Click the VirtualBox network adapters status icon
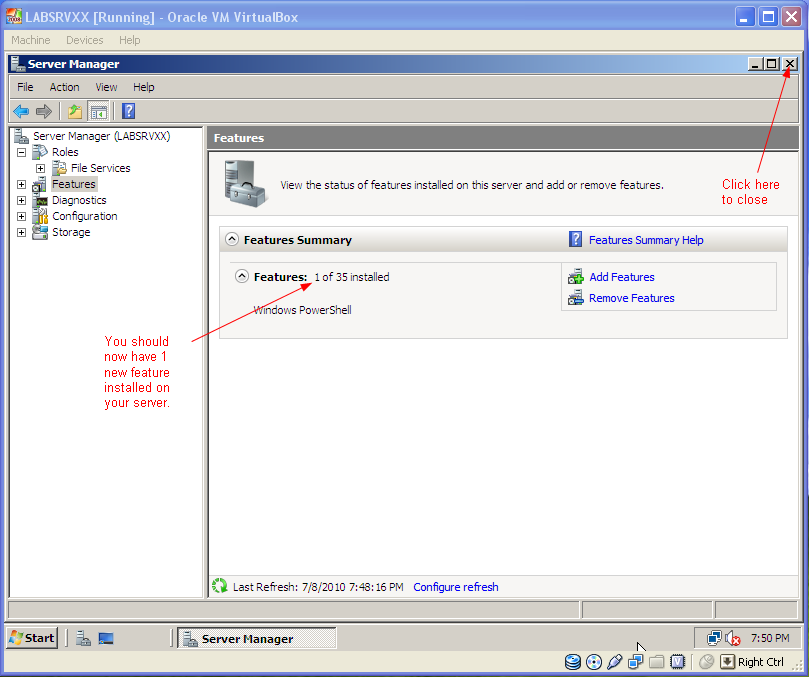 coord(636,662)
